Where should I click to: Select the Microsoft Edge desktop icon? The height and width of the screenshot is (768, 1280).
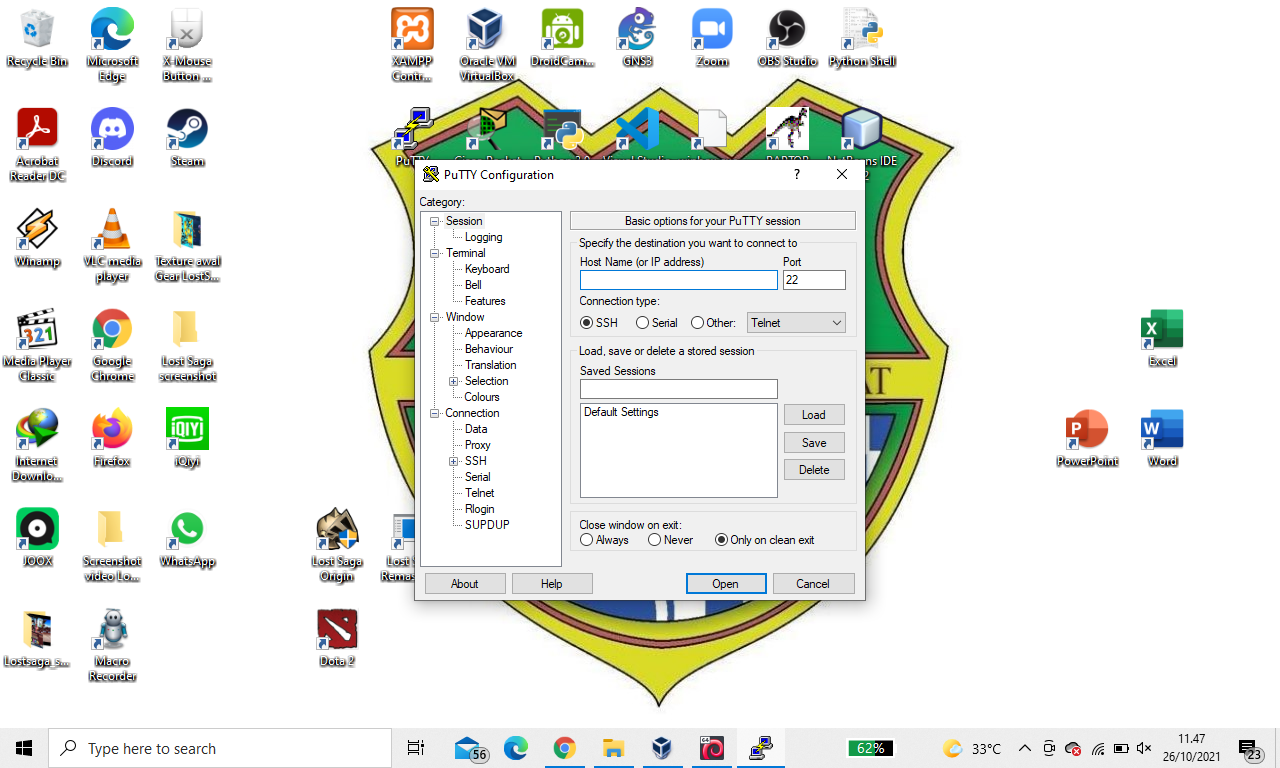(x=112, y=45)
